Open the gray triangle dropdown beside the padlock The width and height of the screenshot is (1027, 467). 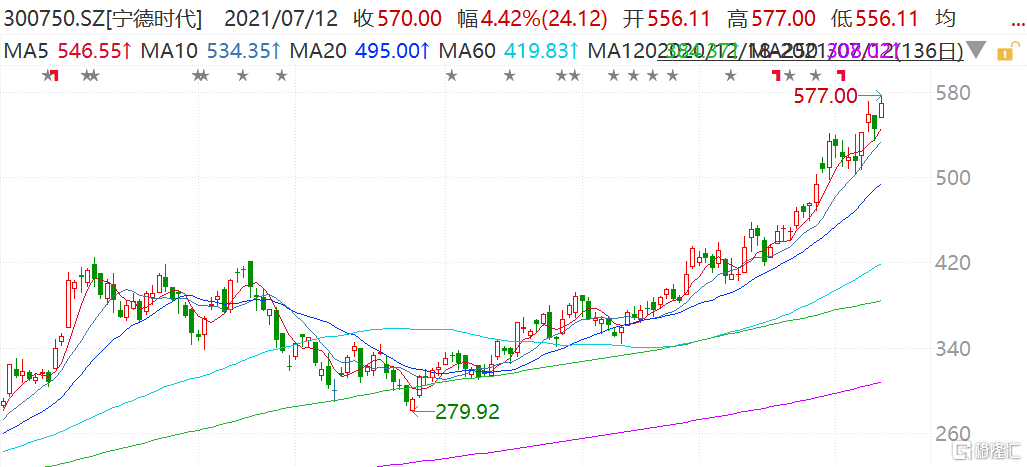point(977,50)
